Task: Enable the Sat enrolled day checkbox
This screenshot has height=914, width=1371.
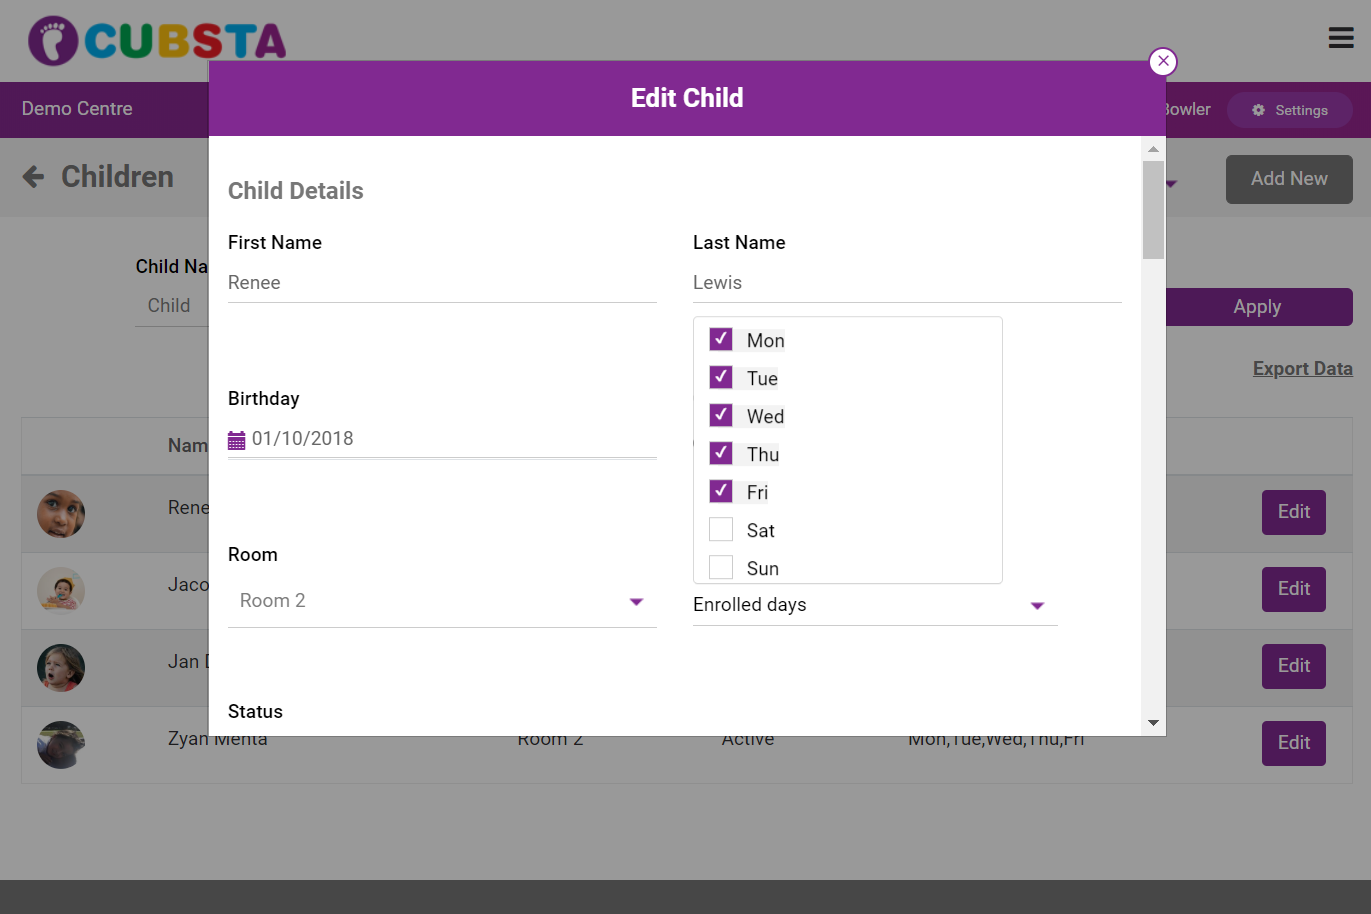Action: click(721, 529)
